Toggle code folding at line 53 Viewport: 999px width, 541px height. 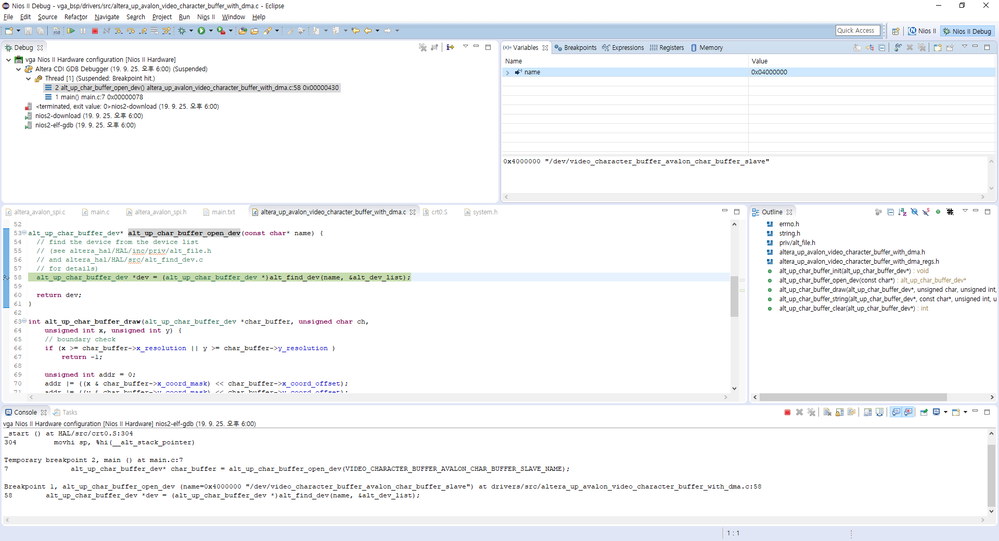25,233
